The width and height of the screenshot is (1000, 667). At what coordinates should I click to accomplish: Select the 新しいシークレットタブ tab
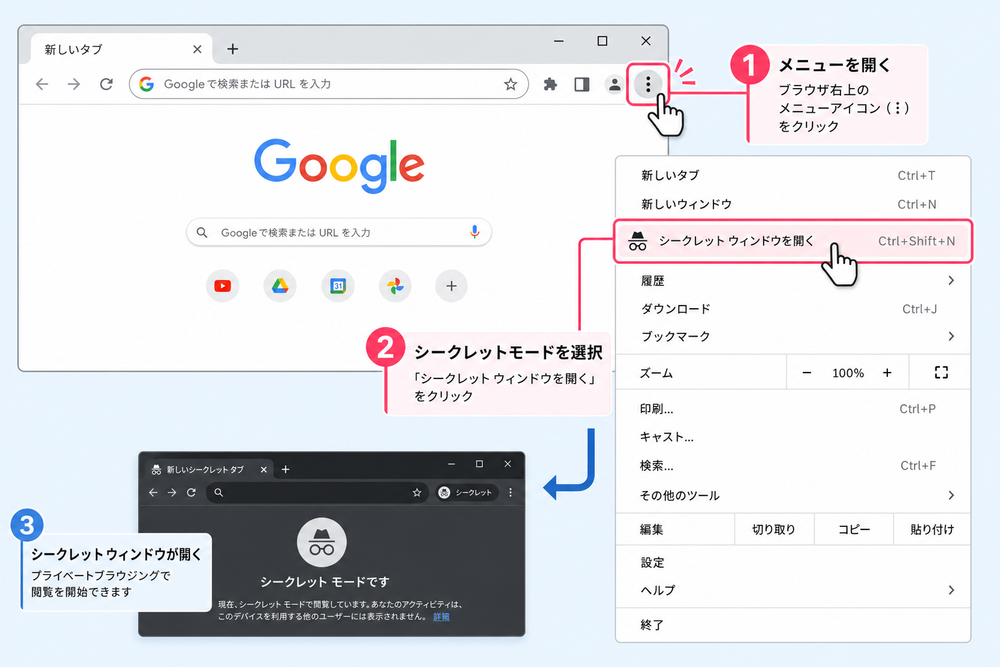(x=209, y=469)
